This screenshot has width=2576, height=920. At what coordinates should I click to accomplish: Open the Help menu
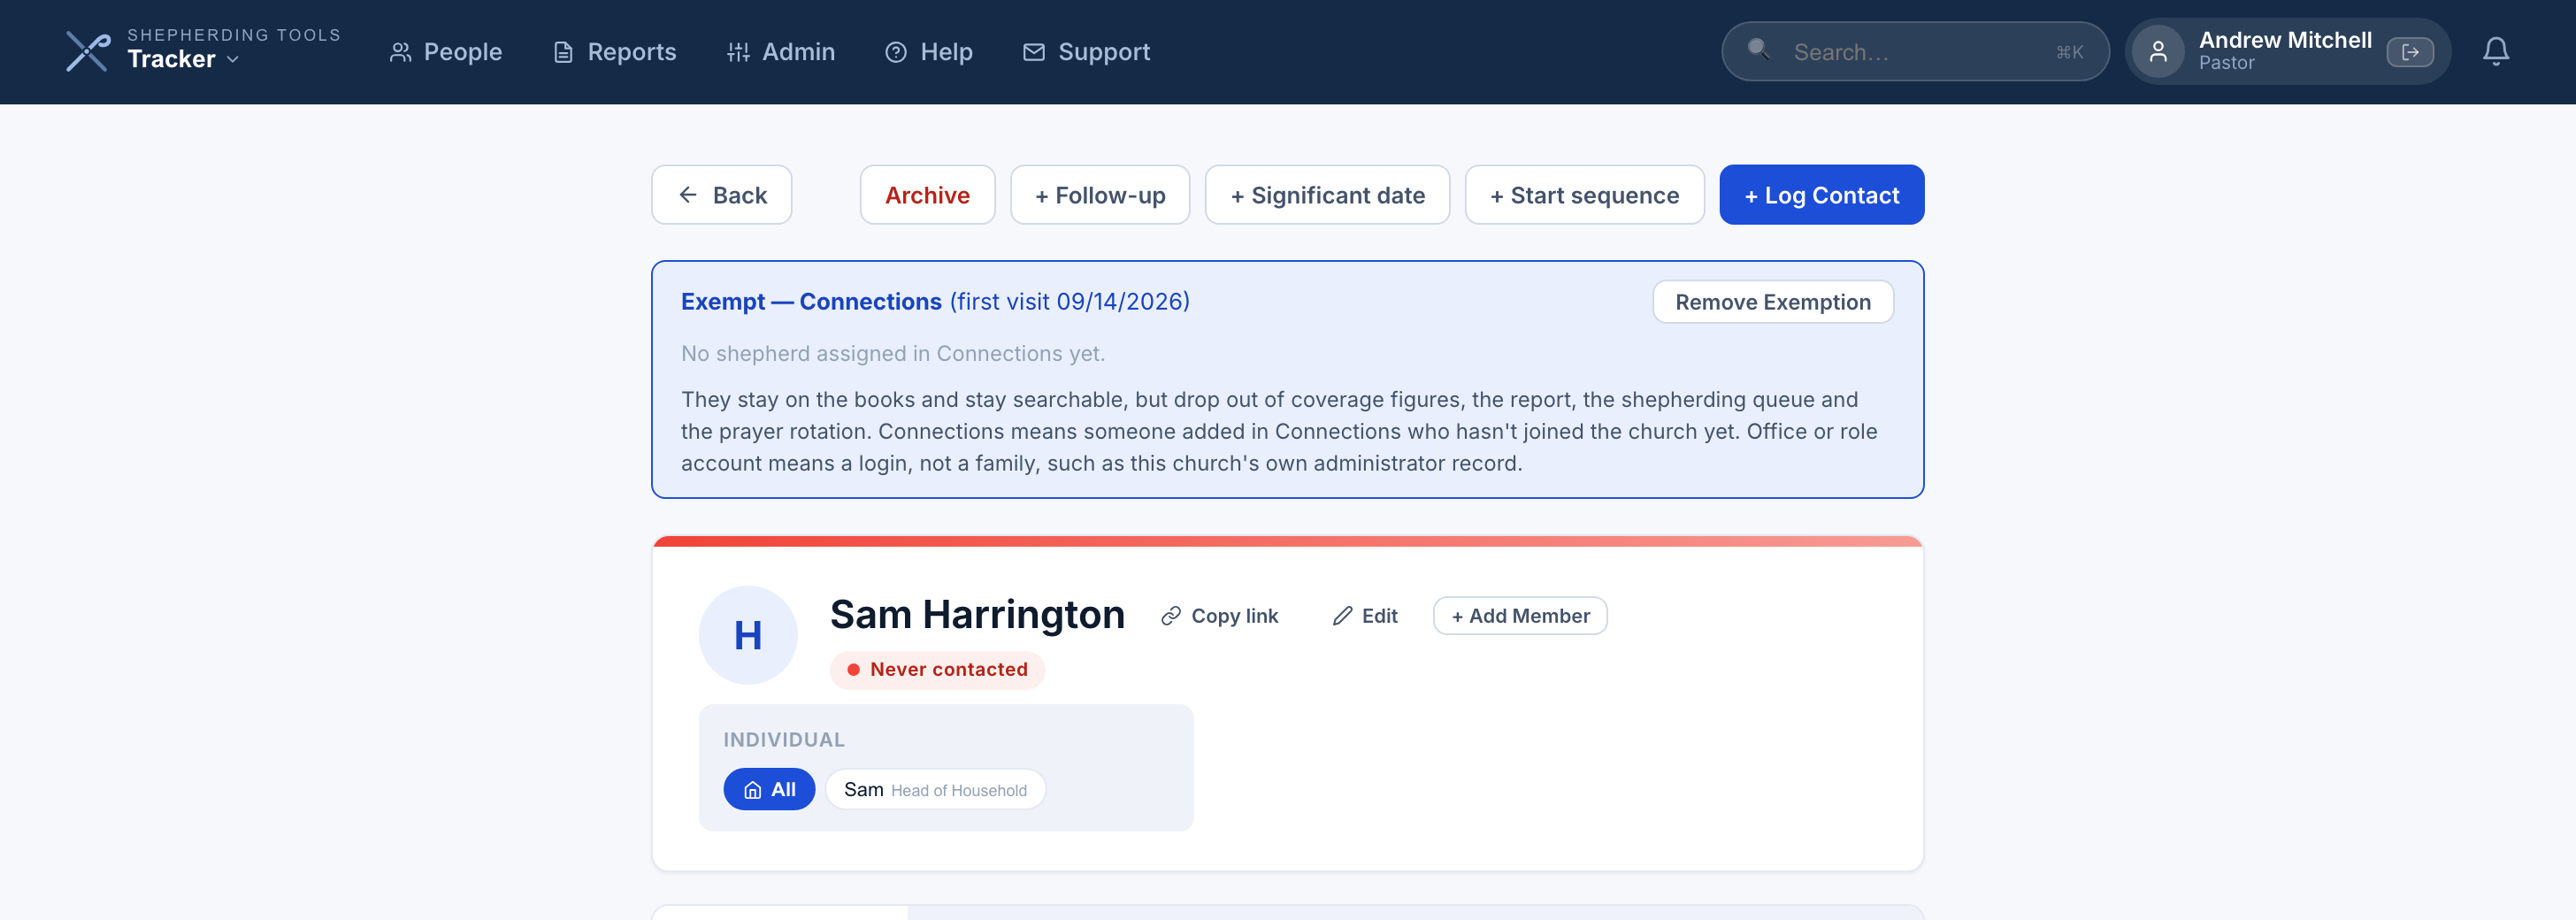(x=928, y=52)
